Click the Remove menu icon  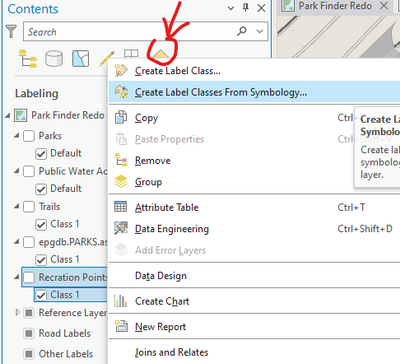click(x=121, y=160)
